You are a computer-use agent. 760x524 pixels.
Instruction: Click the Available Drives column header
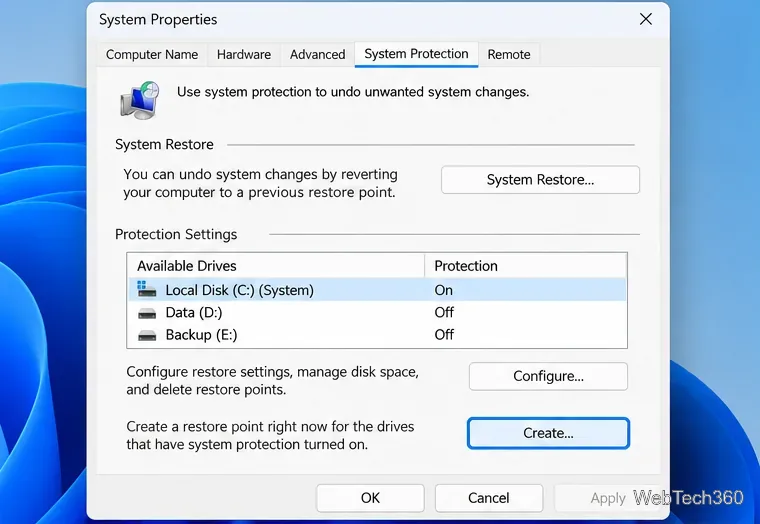[x=276, y=266]
